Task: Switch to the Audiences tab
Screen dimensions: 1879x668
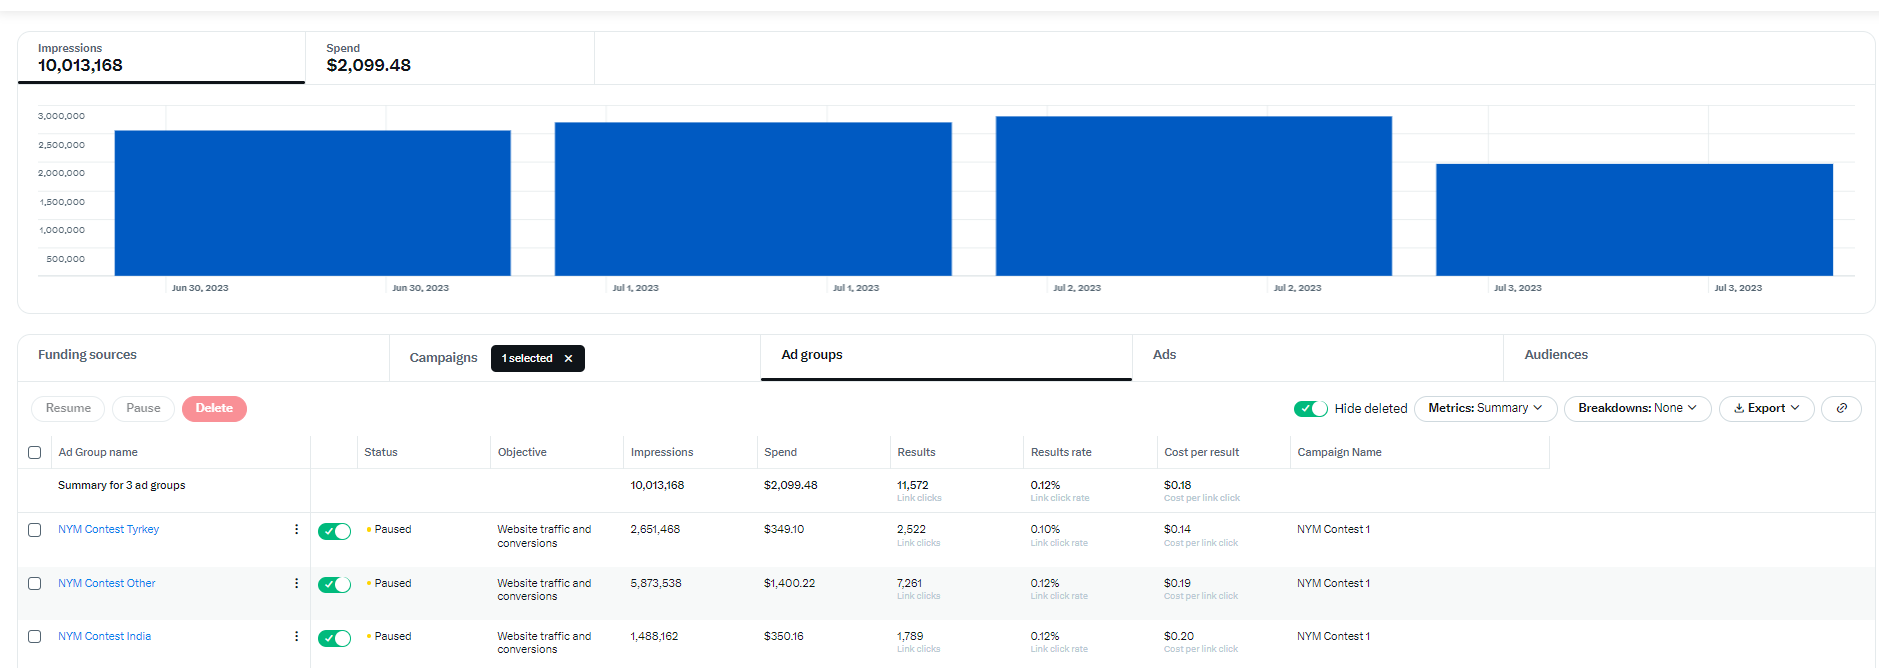Action: click(1555, 355)
